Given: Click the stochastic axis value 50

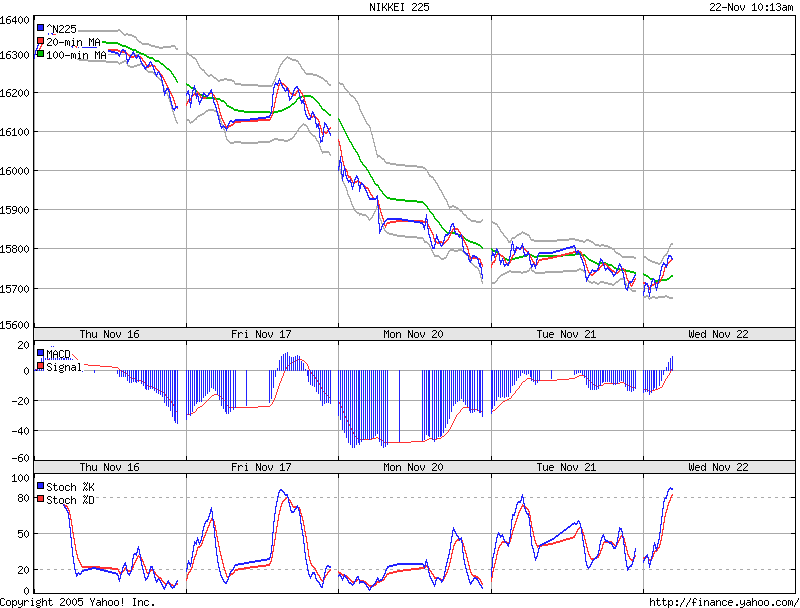Looking at the screenshot, I should [x=23, y=535].
